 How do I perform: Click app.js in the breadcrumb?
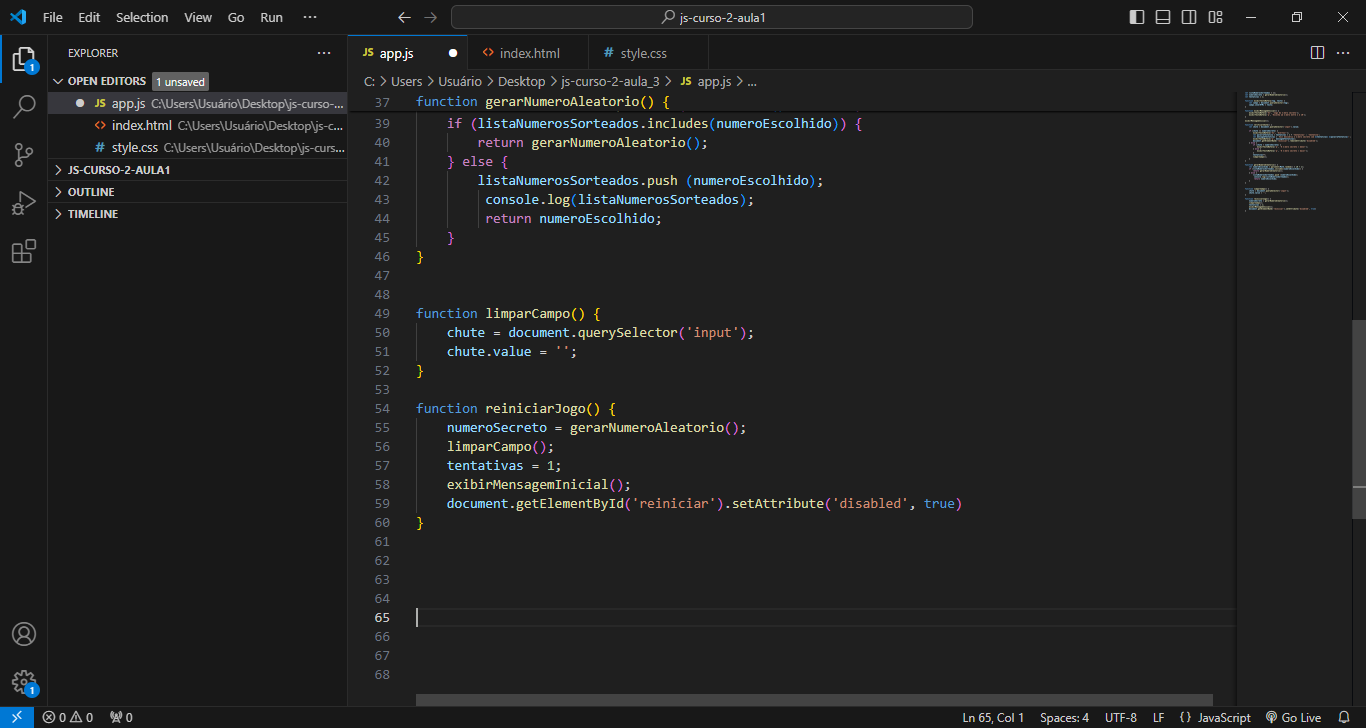pyautogui.click(x=706, y=82)
